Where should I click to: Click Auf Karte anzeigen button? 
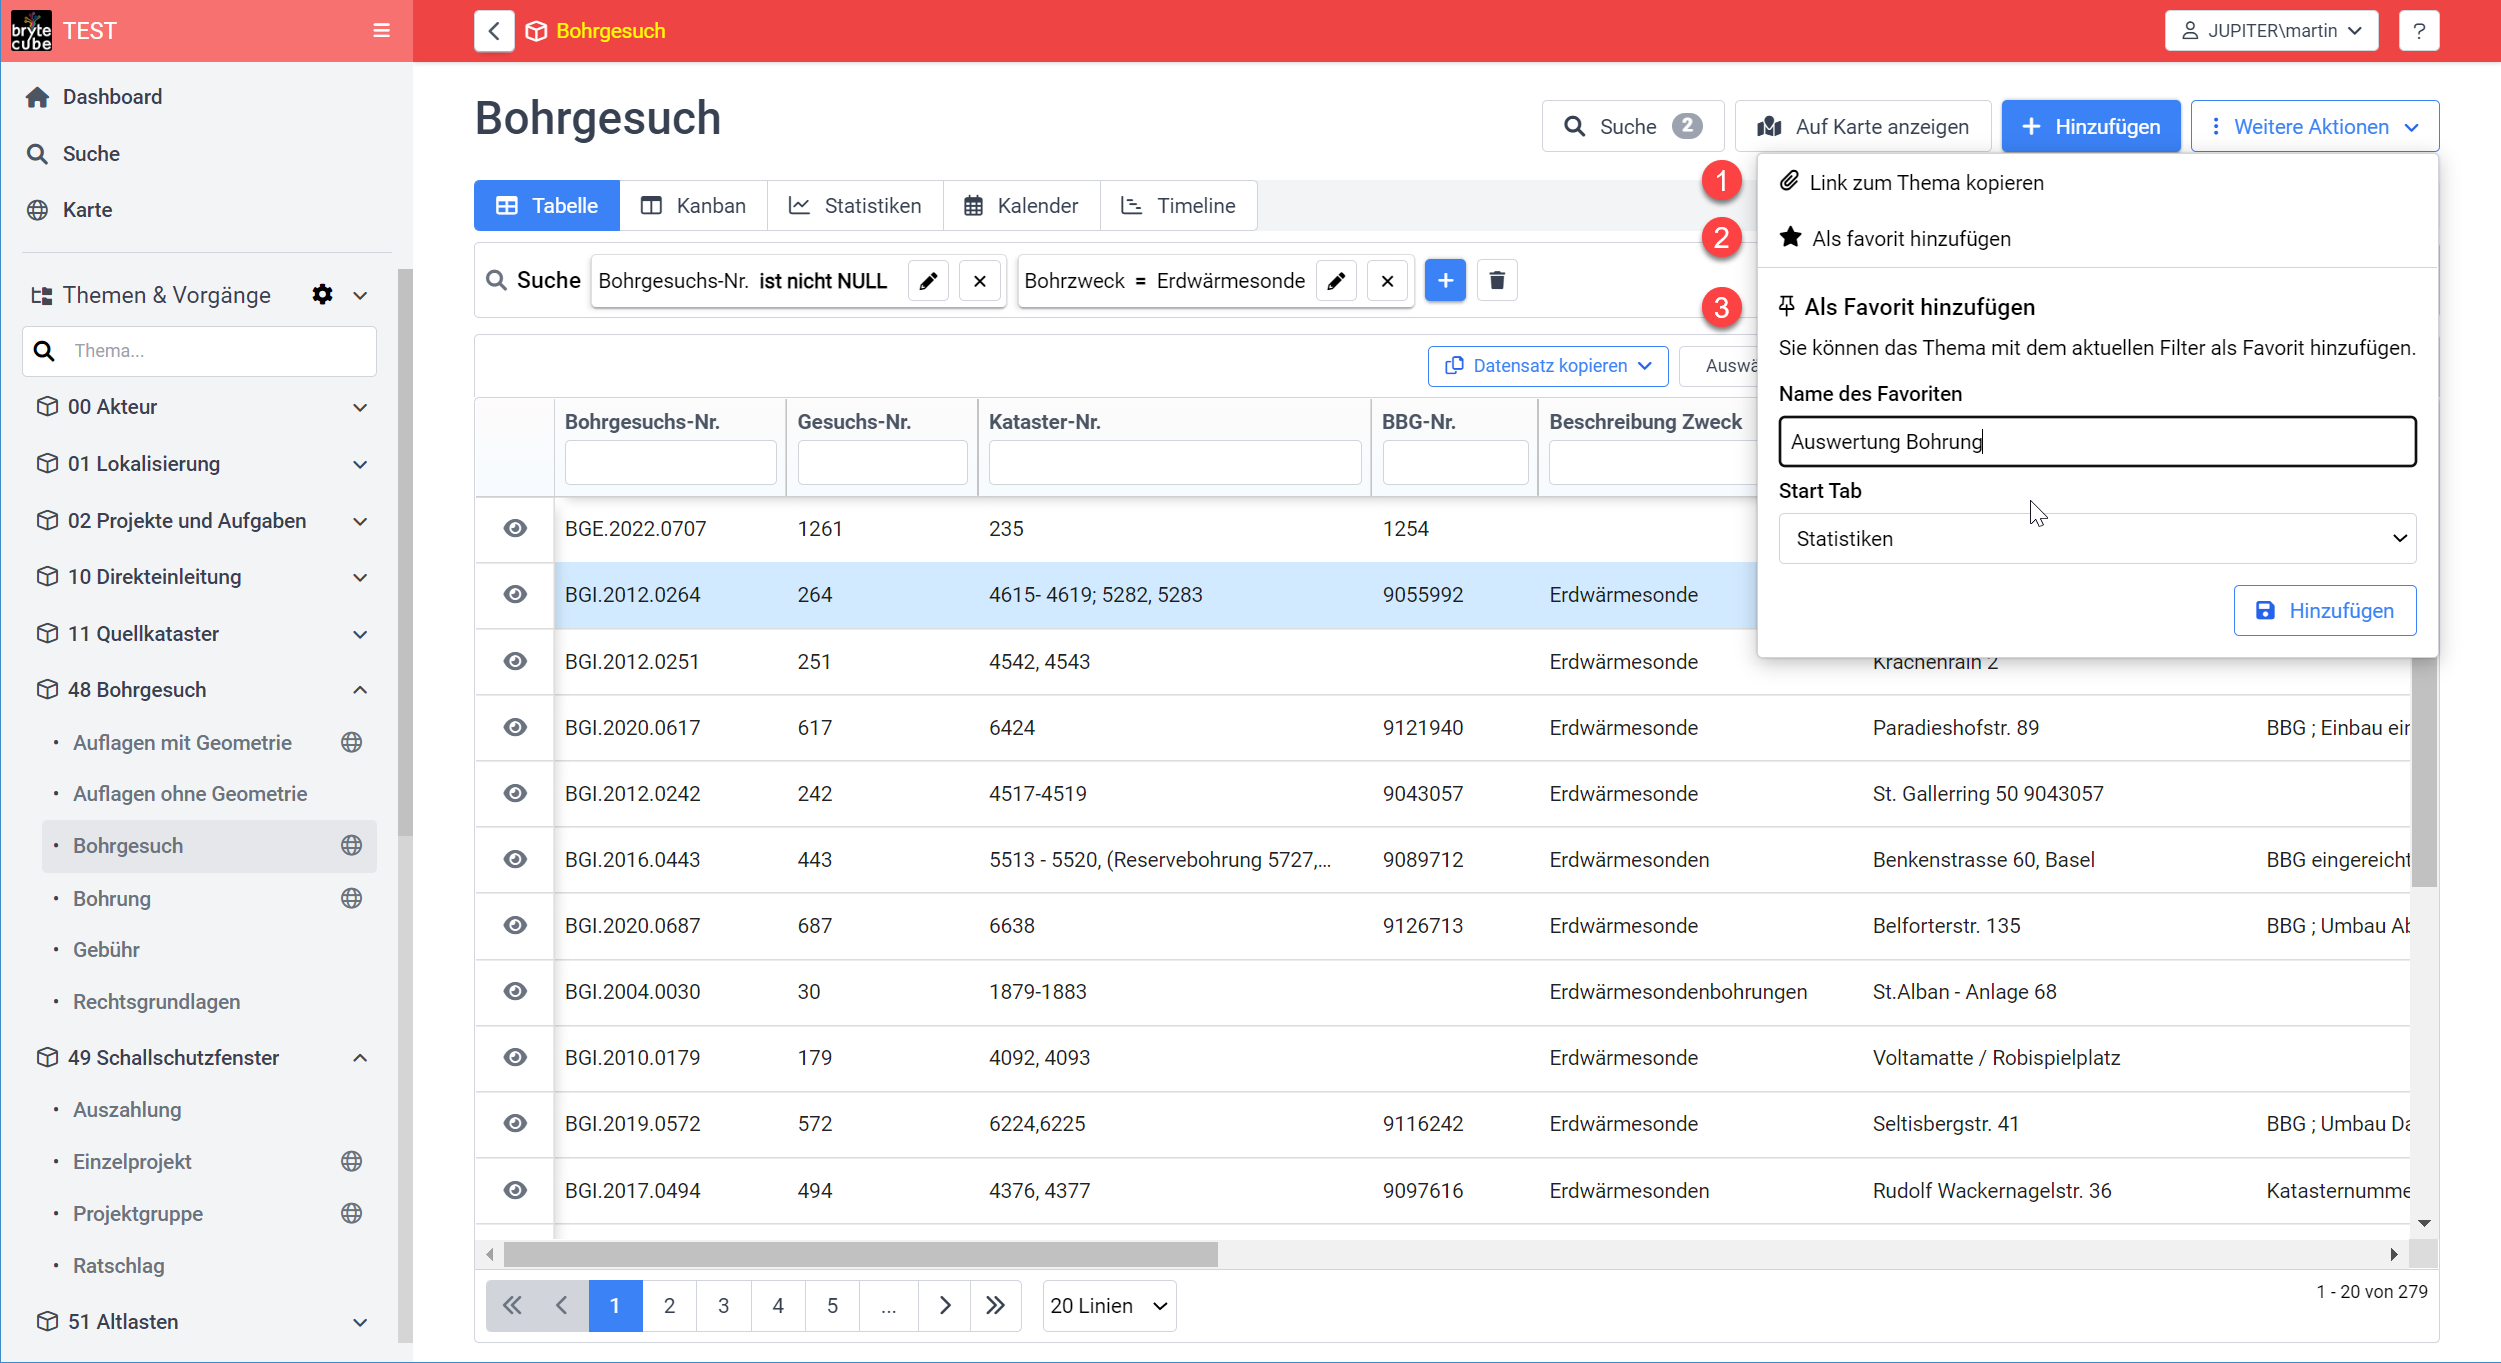pos(1863,127)
